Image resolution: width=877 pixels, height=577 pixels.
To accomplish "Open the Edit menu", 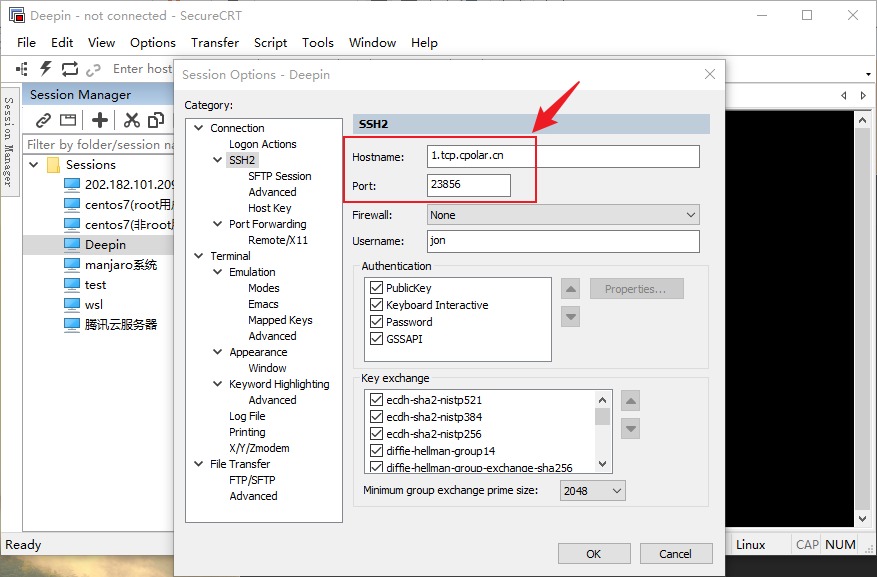I will pyautogui.click(x=62, y=42).
